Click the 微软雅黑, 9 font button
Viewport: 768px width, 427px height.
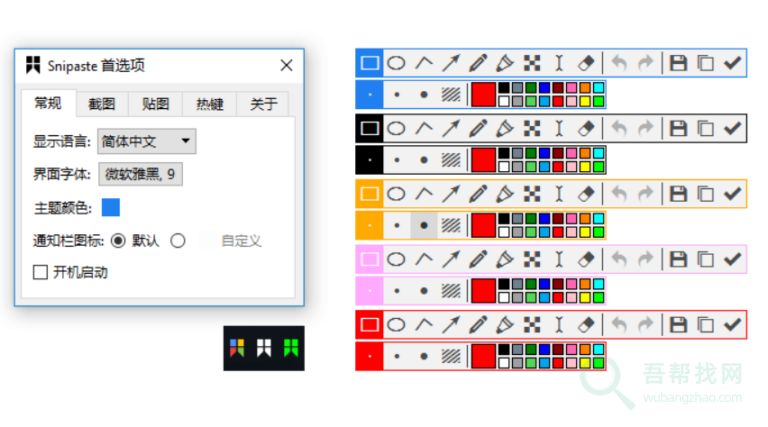140,174
